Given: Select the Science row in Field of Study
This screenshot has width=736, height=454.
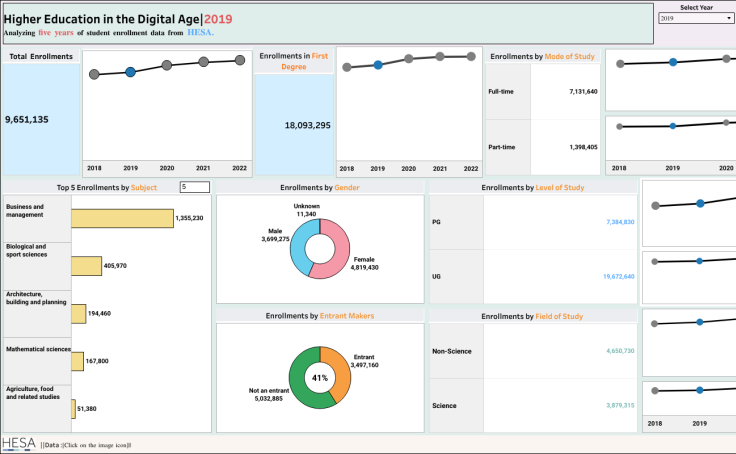Looking at the screenshot, I should coord(534,405).
